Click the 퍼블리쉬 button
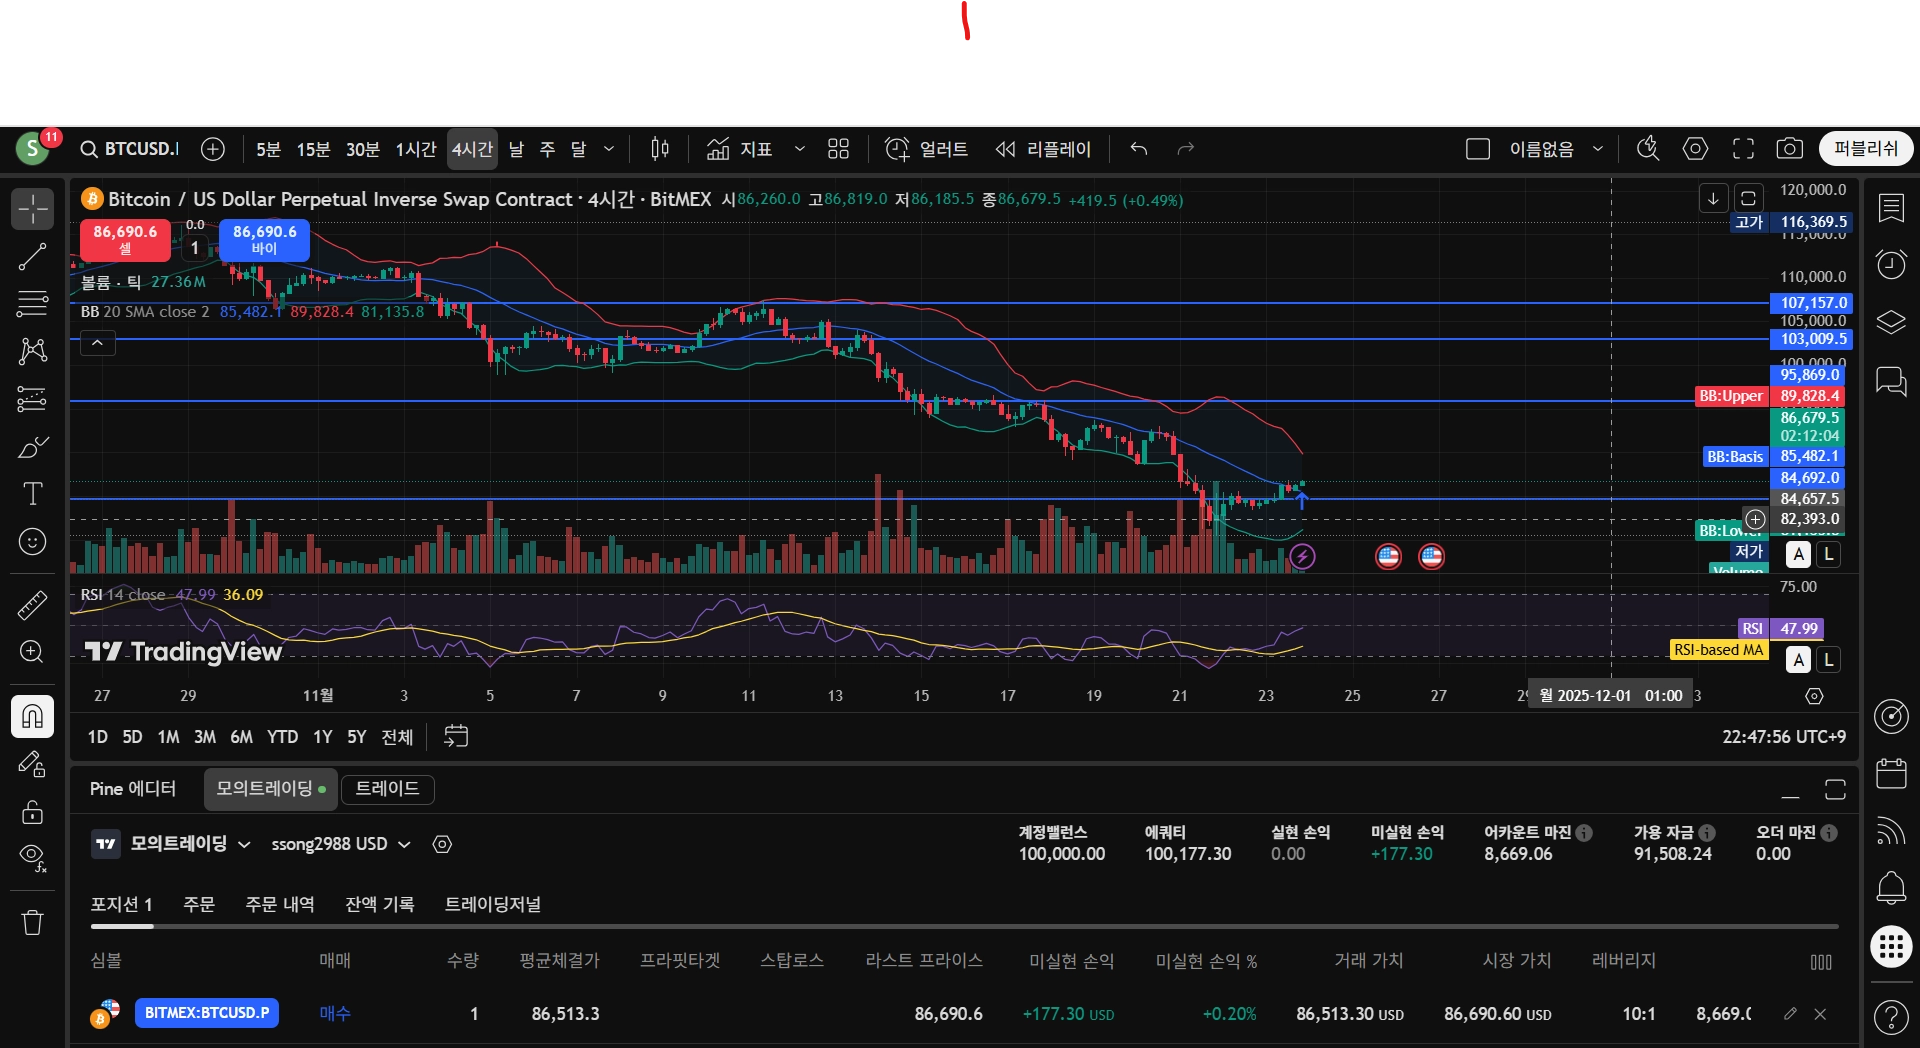Screen dimensions: 1920x1048 1865,149
